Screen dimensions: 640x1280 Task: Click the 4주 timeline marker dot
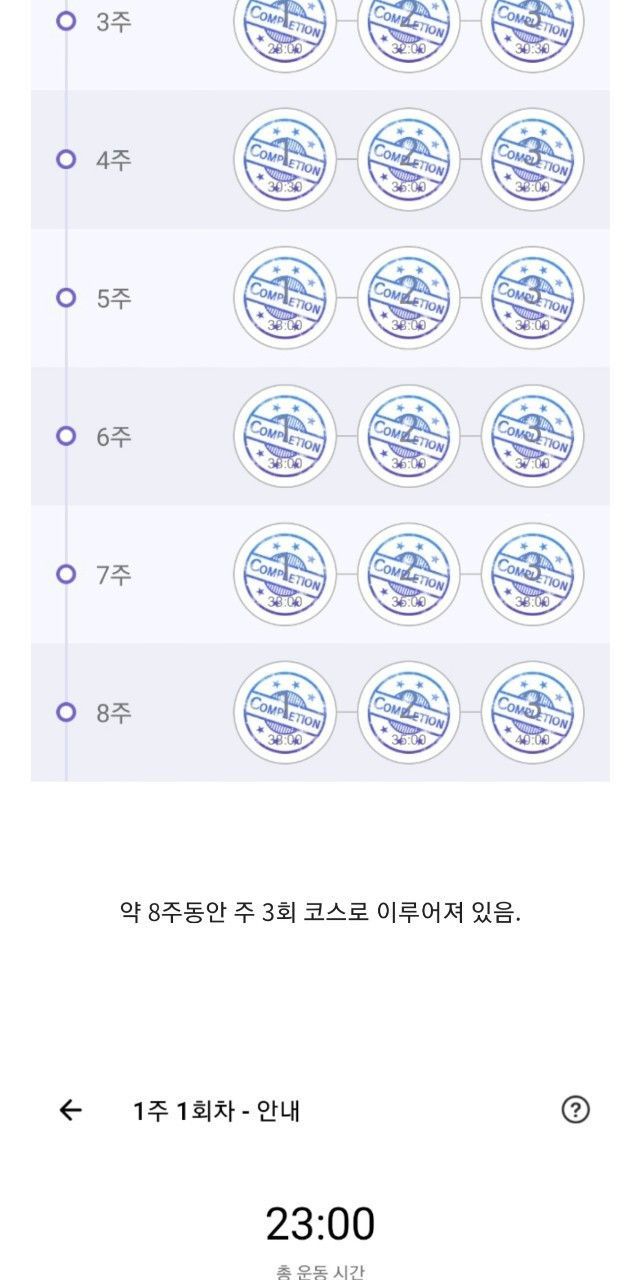pyautogui.click(x=66, y=160)
